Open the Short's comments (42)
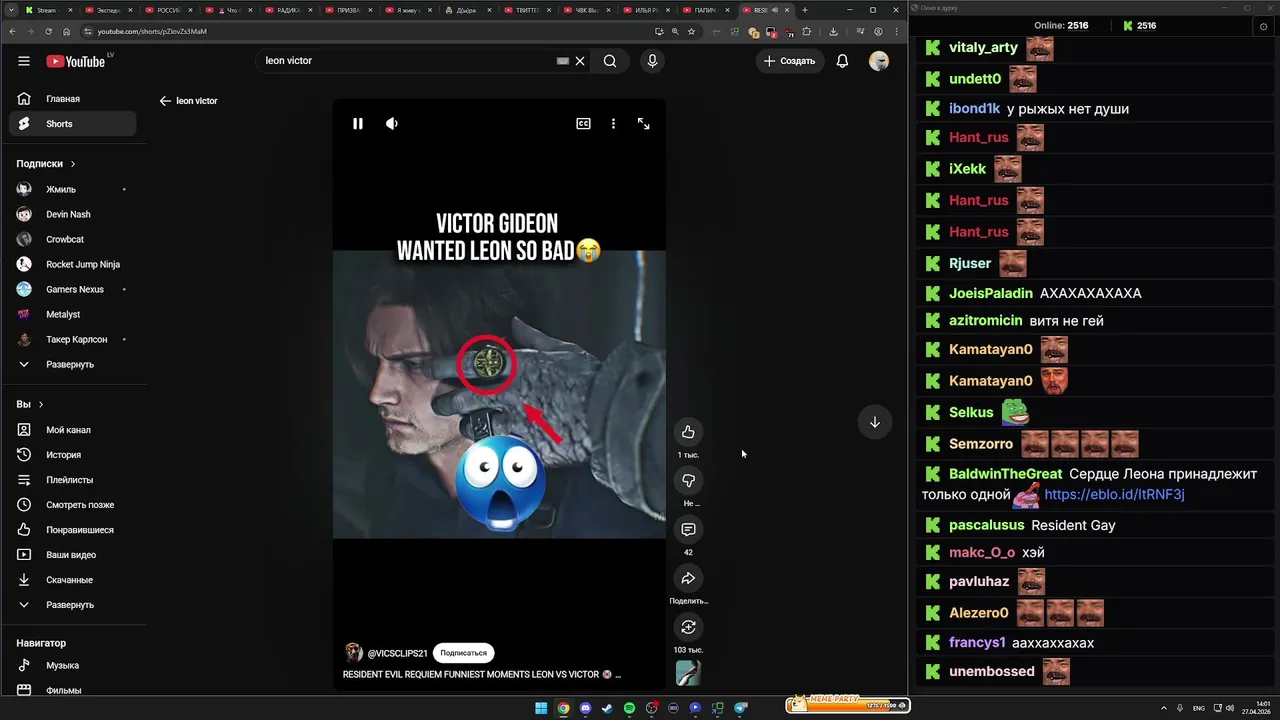The width and height of the screenshot is (1280, 720). click(688, 530)
